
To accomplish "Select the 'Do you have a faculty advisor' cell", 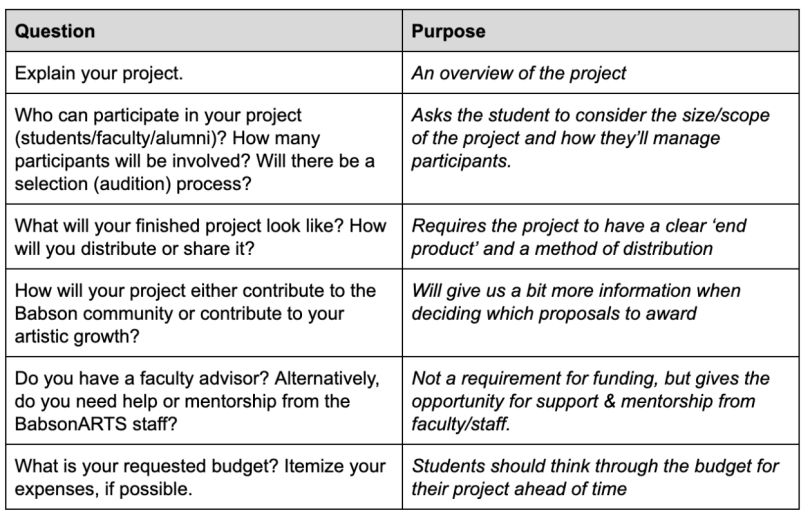I will point(204,401).
